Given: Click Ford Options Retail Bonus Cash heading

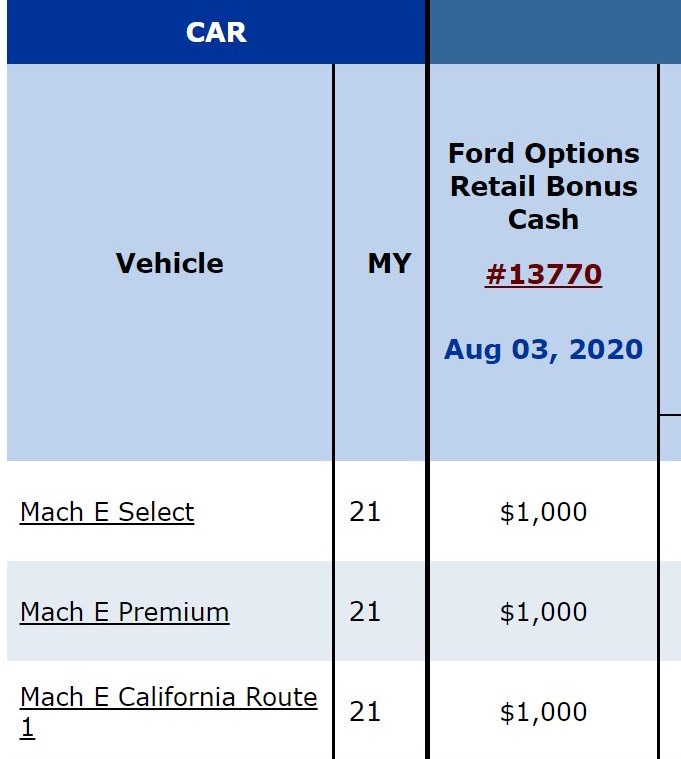Looking at the screenshot, I should (x=544, y=186).
